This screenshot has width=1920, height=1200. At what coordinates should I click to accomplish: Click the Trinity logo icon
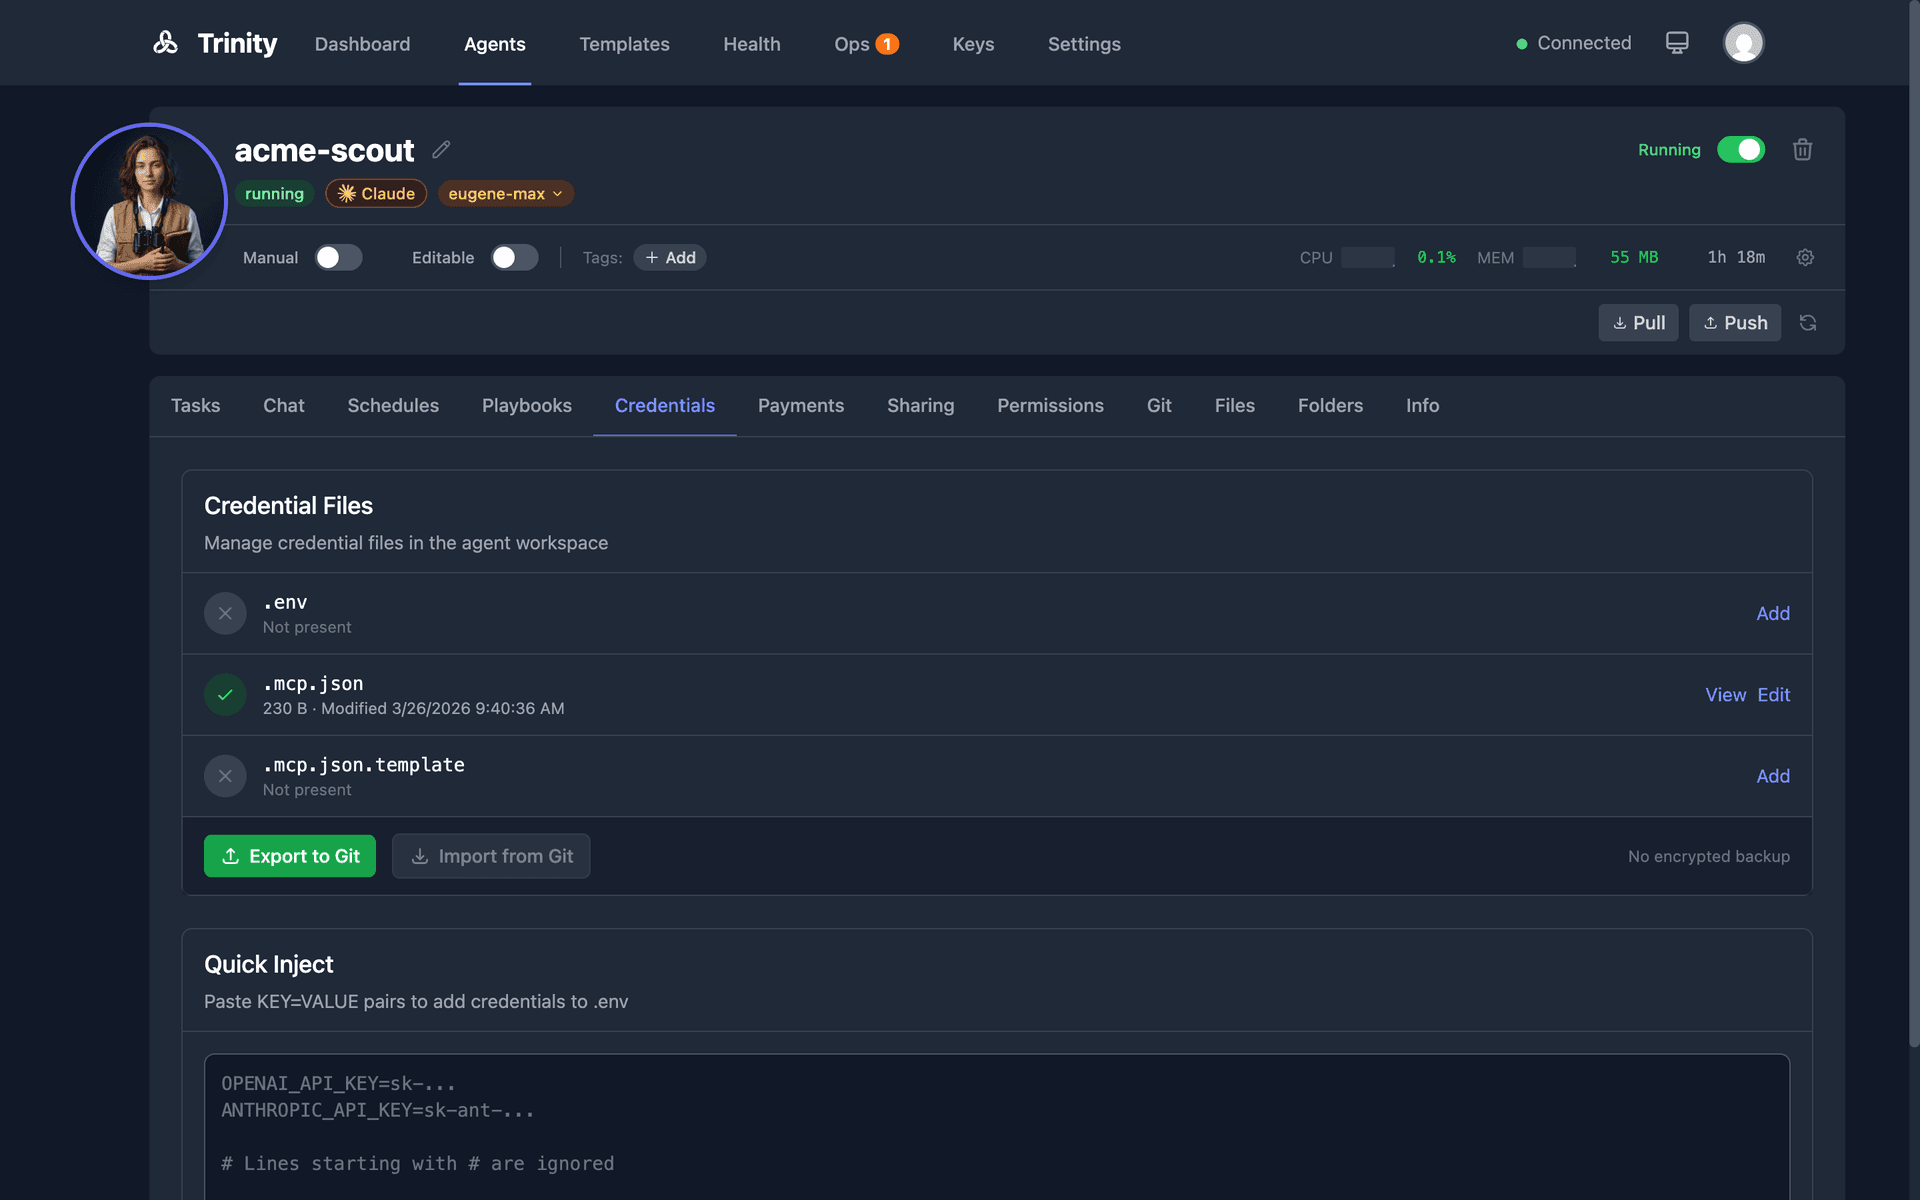click(166, 43)
